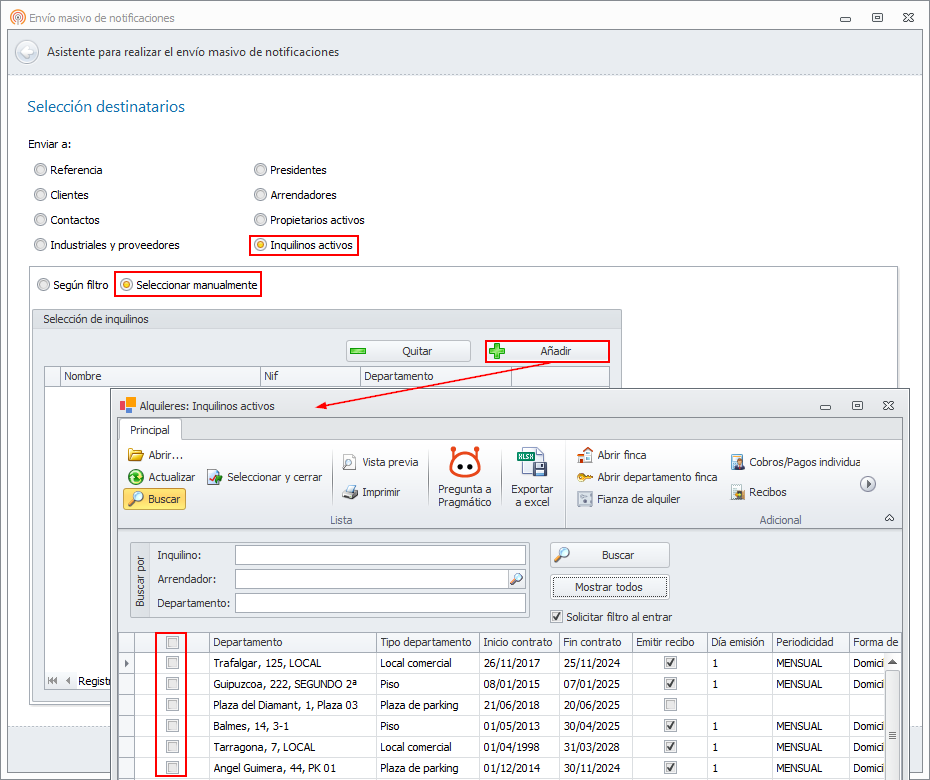
Task: Click into the Inquilino search field
Action: [380, 555]
